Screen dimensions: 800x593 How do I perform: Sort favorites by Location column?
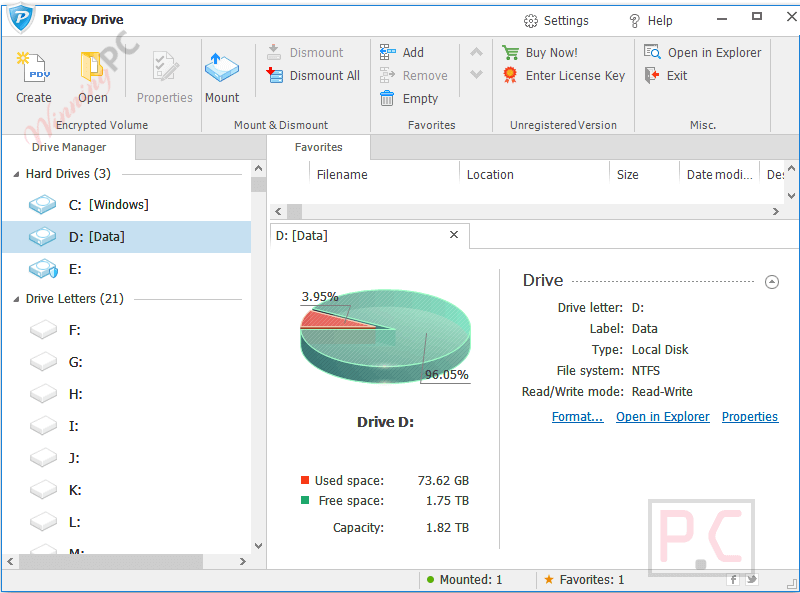[534, 175]
